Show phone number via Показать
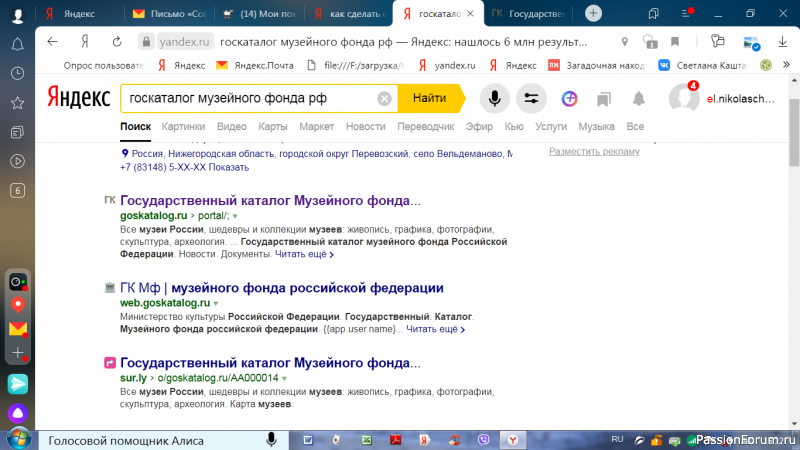This screenshot has width=800, height=450. point(229,167)
